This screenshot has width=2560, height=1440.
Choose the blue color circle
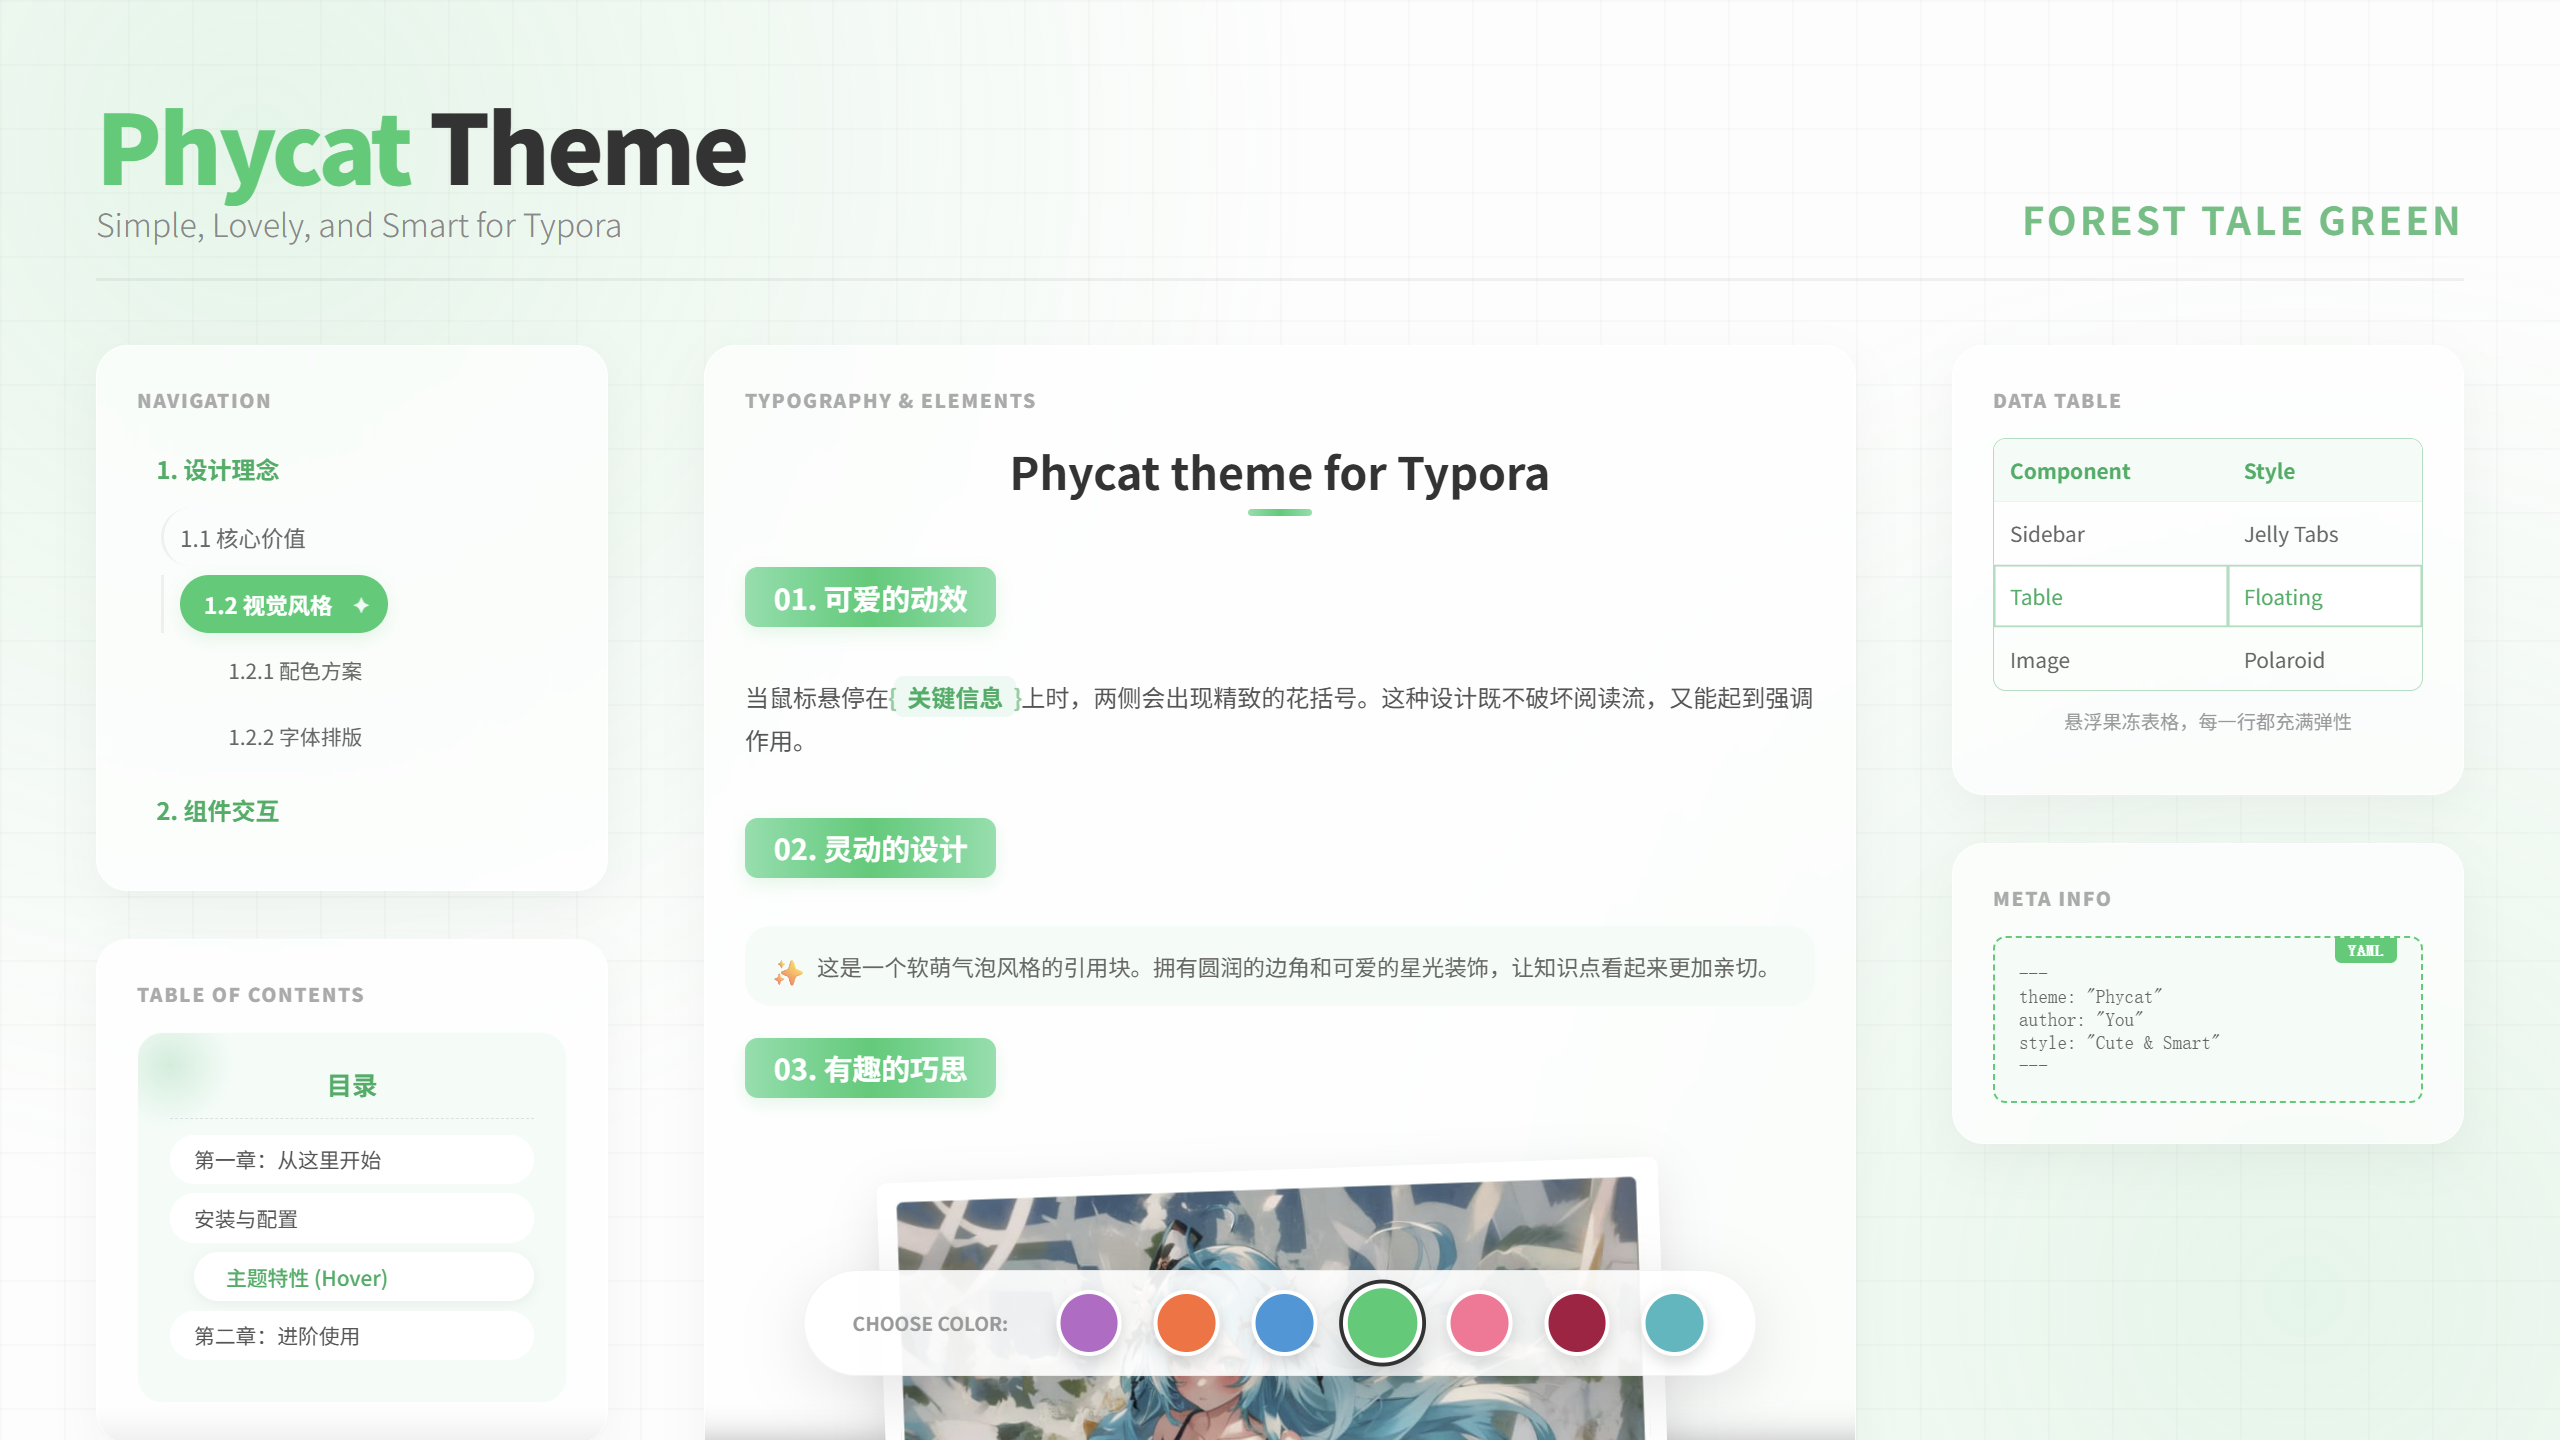pyautogui.click(x=1283, y=1322)
